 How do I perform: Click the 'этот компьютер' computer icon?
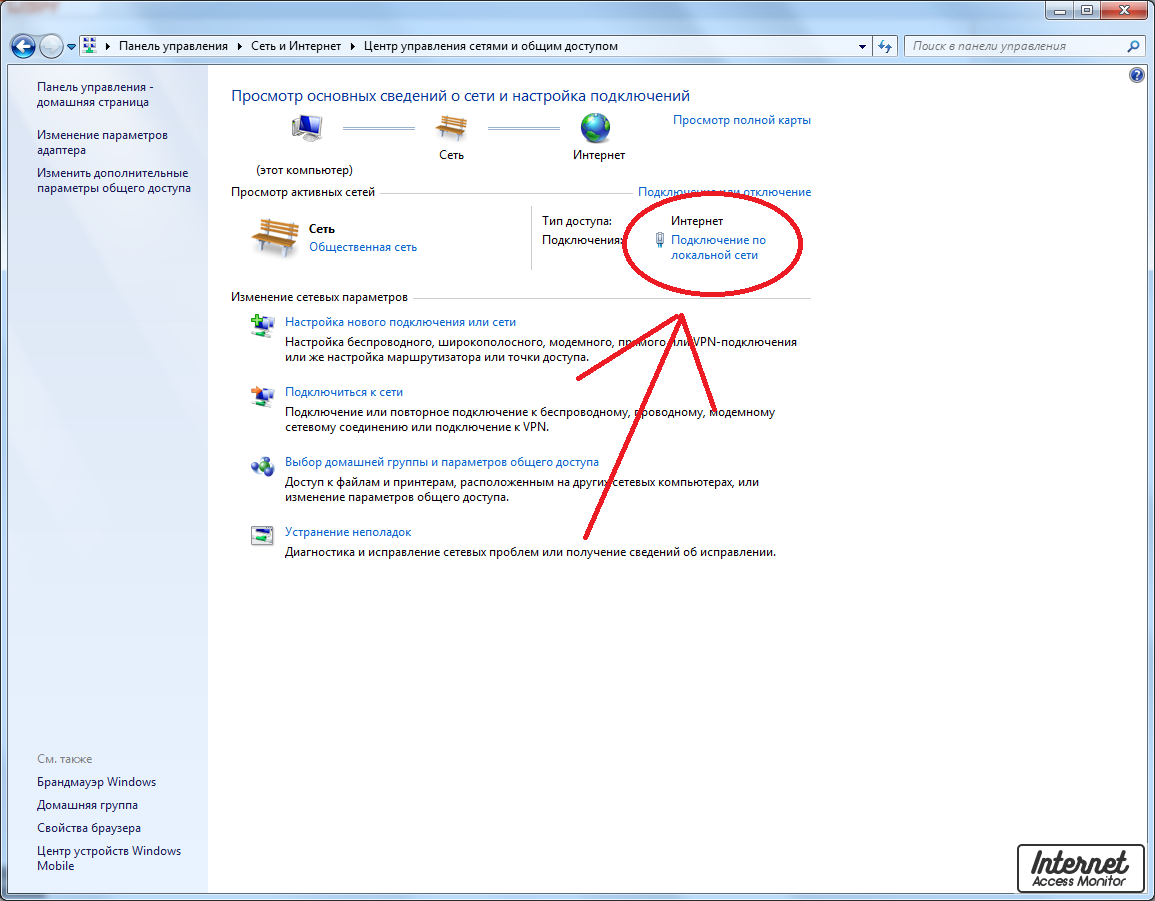pyautogui.click(x=307, y=128)
